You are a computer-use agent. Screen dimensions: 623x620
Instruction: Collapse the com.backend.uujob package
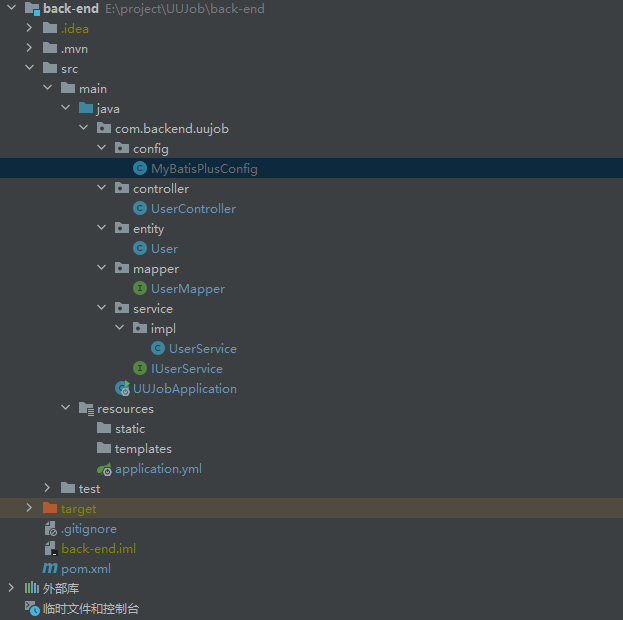(83, 129)
